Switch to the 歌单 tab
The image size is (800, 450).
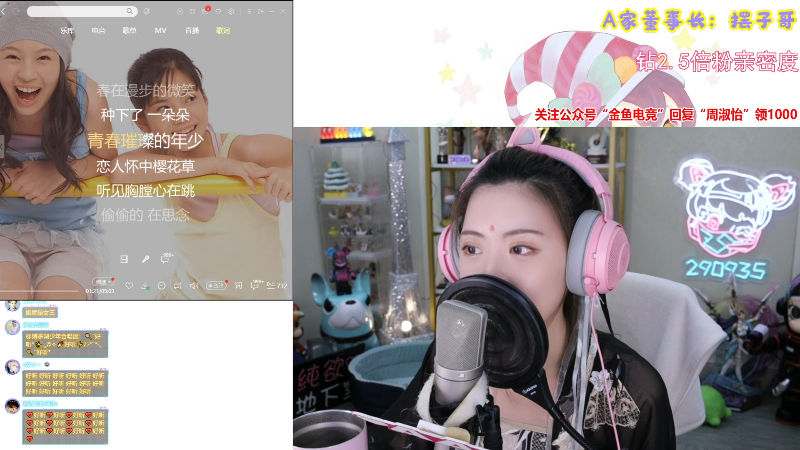pos(130,31)
